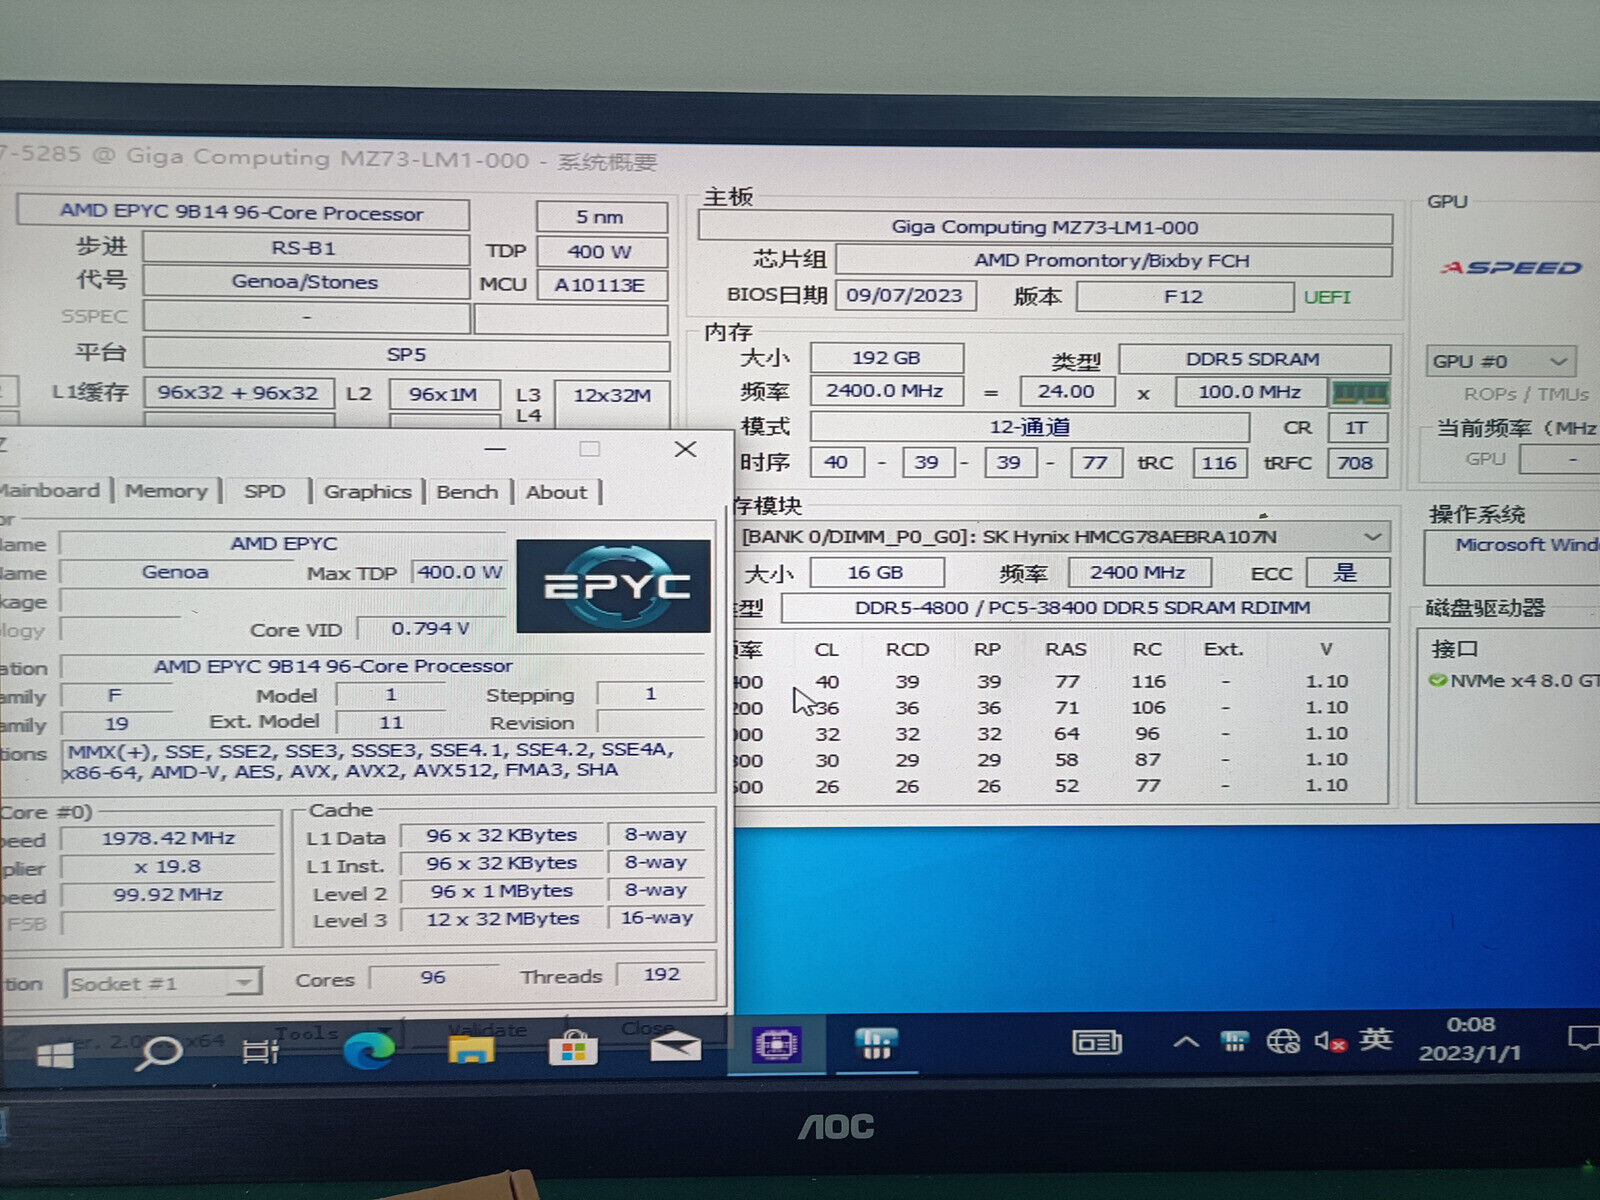Click the taskbar search magnifier icon

pyautogui.click(x=158, y=1052)
